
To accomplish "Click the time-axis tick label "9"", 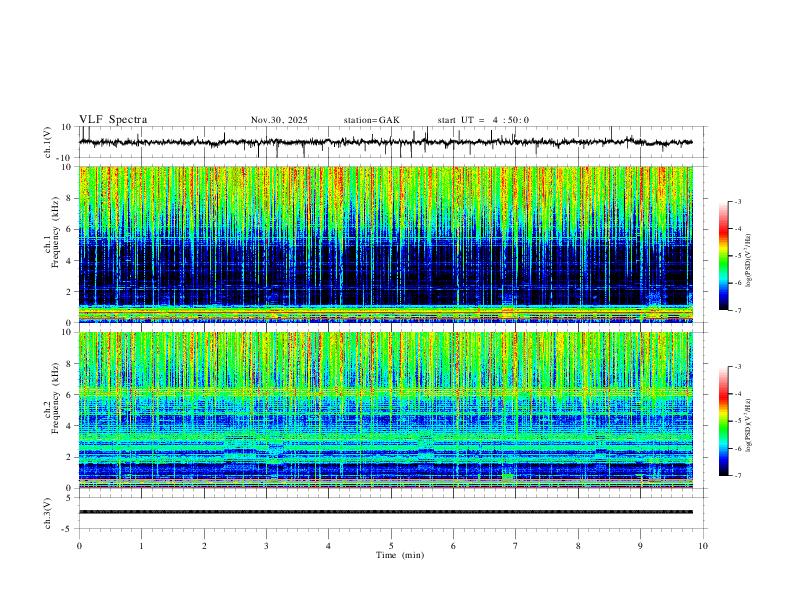I will [640, 546].
